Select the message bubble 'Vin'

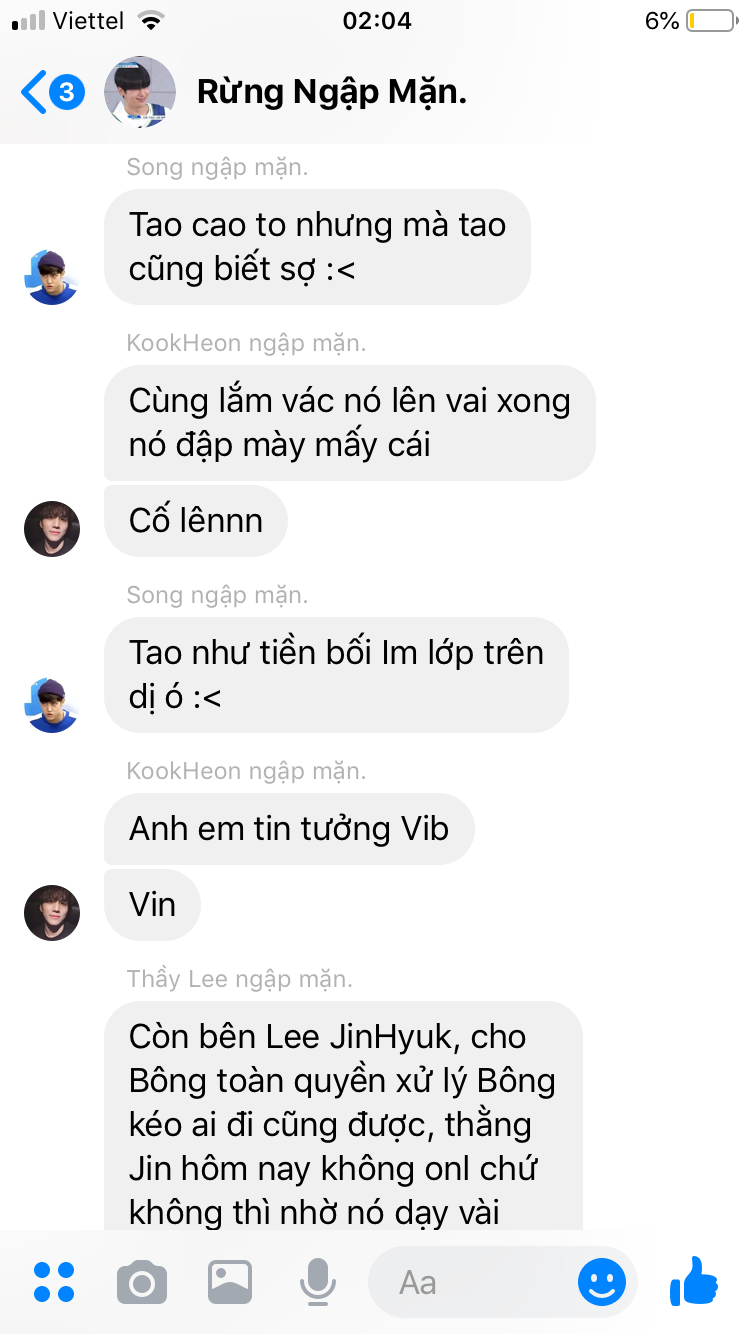point(153,905)
